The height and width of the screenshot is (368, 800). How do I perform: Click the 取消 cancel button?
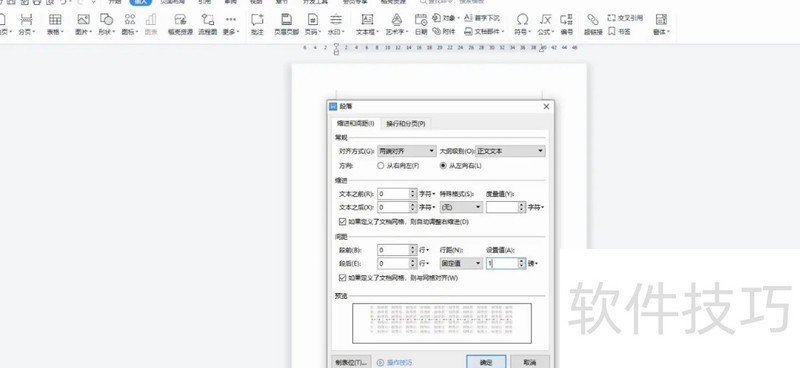pyautogui.click(x=530, y=362)
